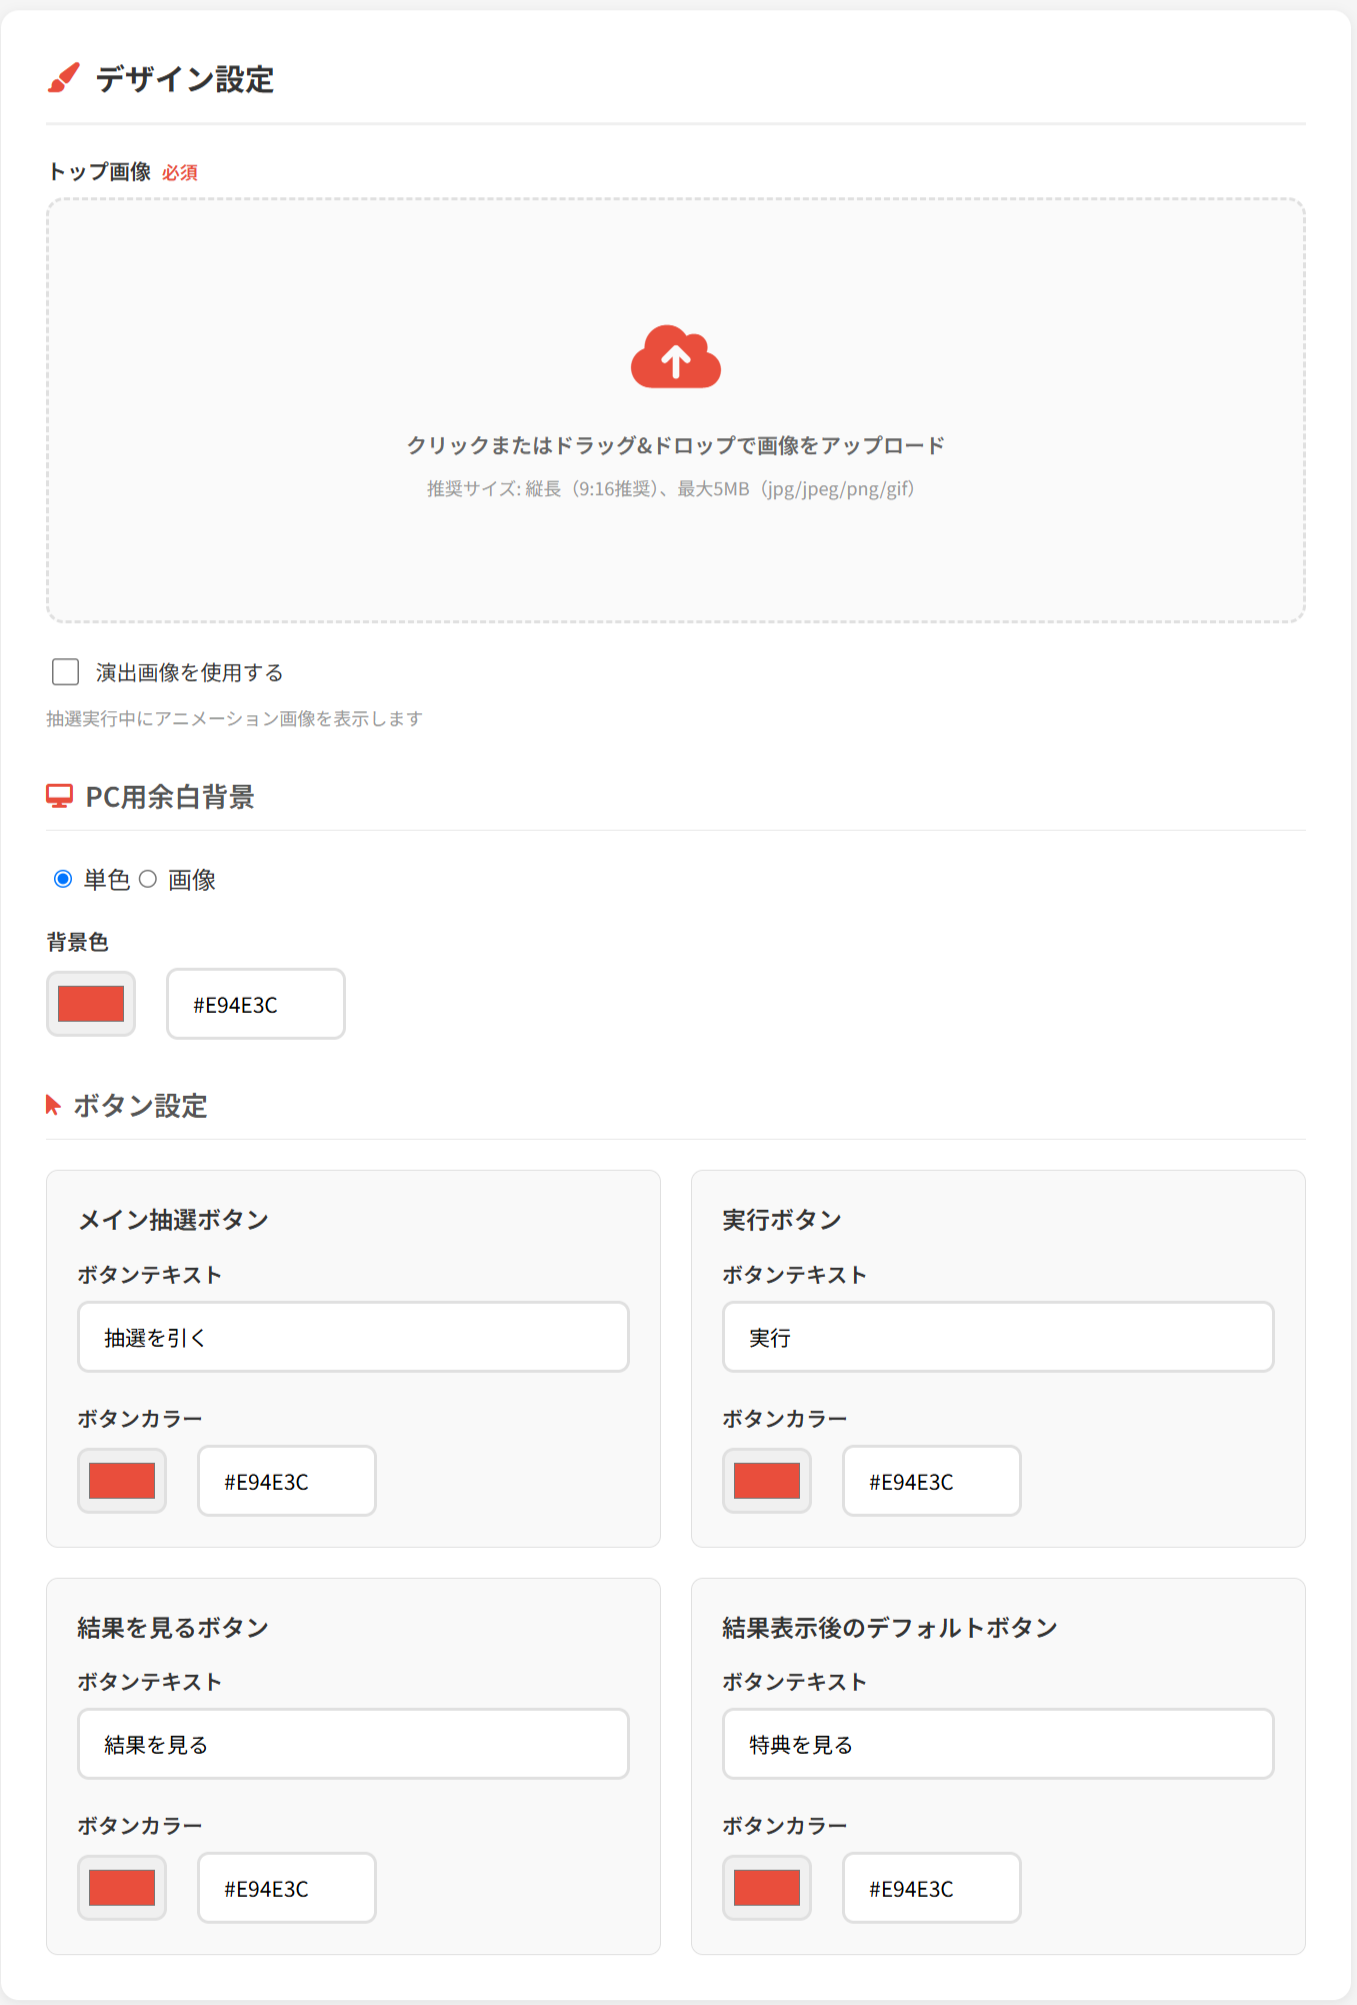Select the 単色 radio button
Screen dimensions: 1357x2005
pyautogui.click(x=63, y=879)
